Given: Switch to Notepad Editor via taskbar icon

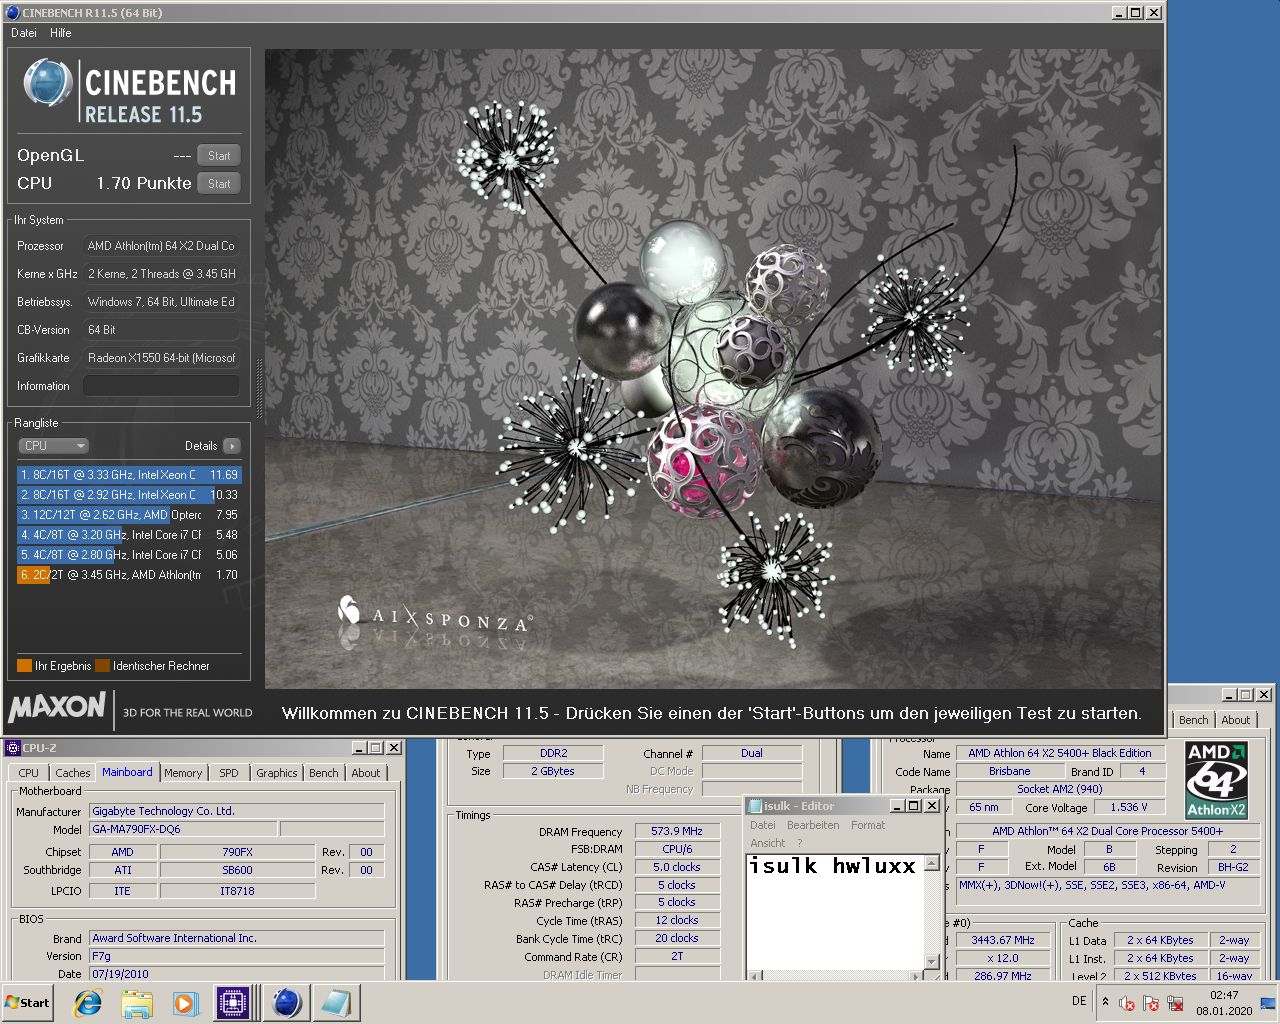Looking at the screenshot, I should pyautogui.click(x=336, y=1003).
